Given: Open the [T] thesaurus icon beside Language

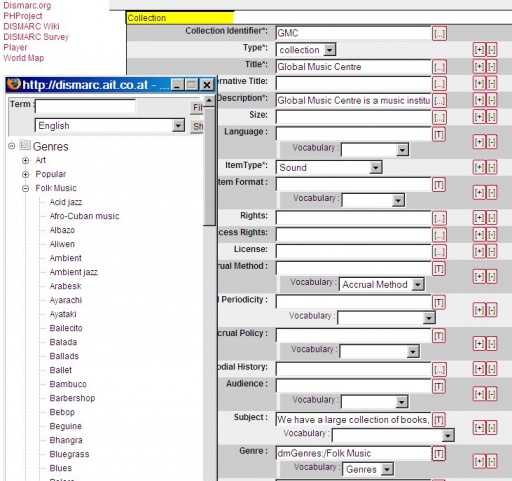Looking at the screenshot, I should coord(439,135).
